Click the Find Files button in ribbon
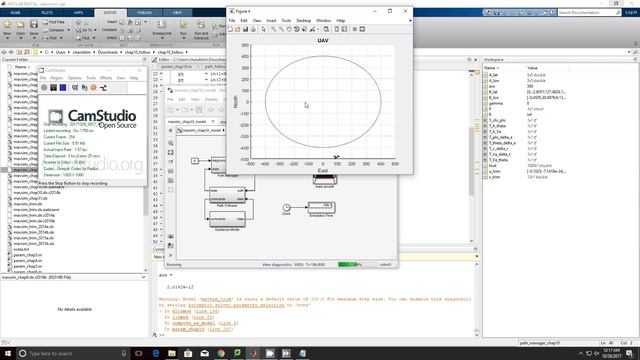 point(54,22)
